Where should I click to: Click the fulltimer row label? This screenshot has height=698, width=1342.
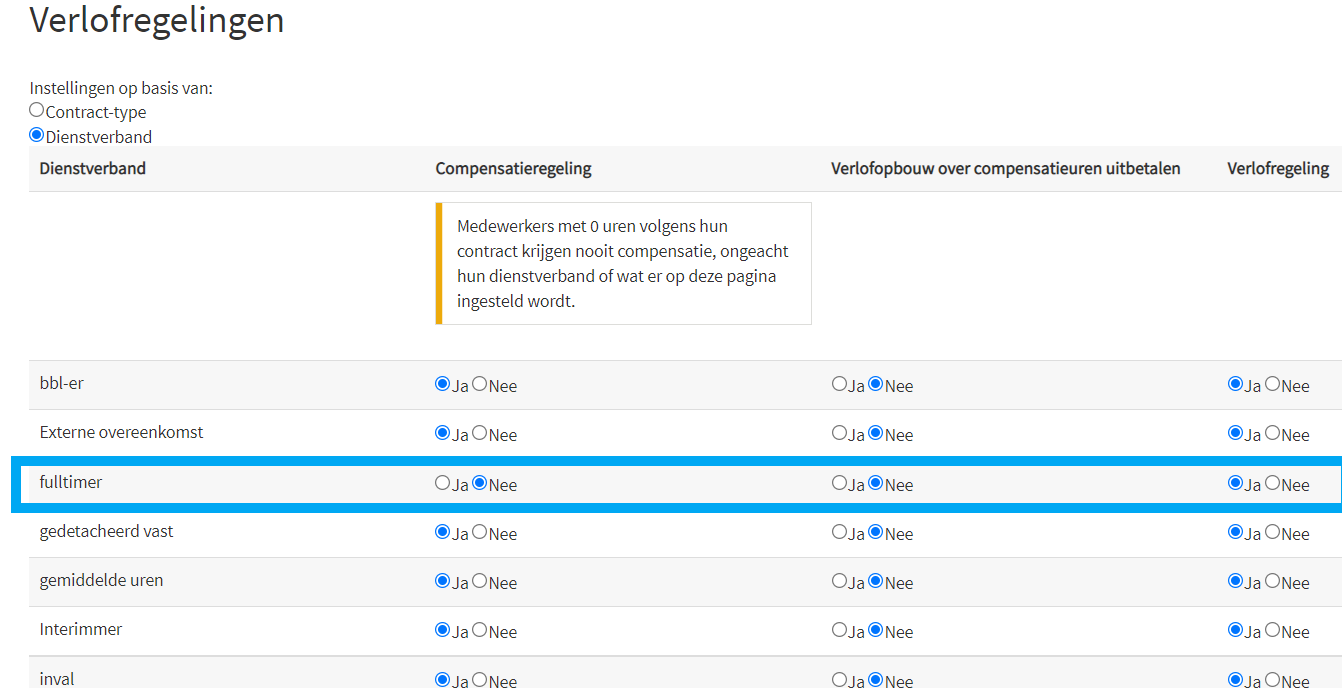tap(71, 482)
